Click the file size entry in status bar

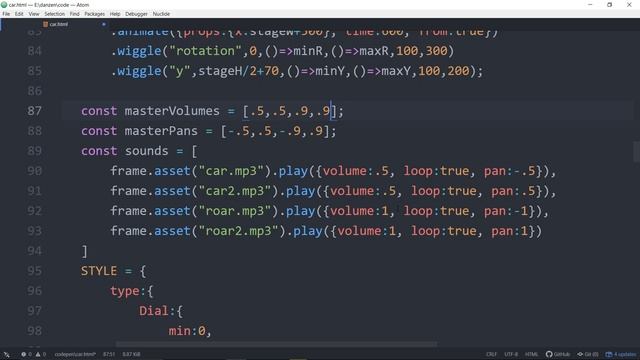pos(131,354)
